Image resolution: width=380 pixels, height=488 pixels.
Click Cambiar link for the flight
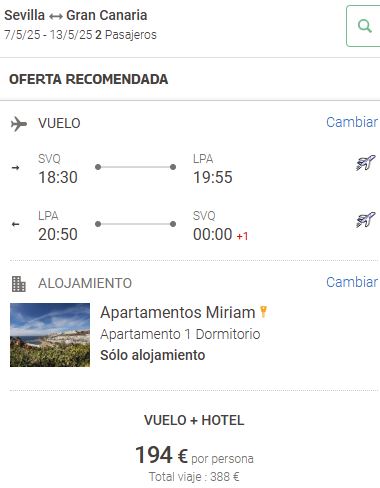point(352,122)
